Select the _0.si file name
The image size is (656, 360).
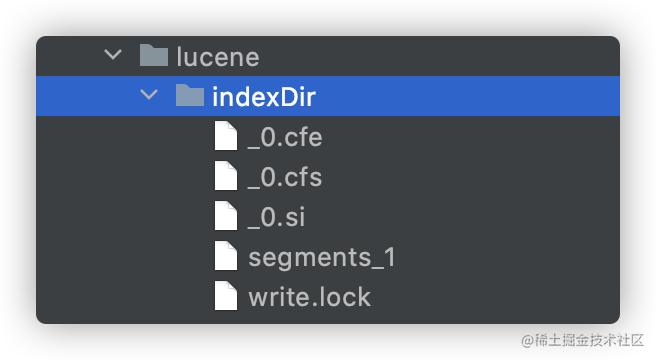tap(276, 217)
